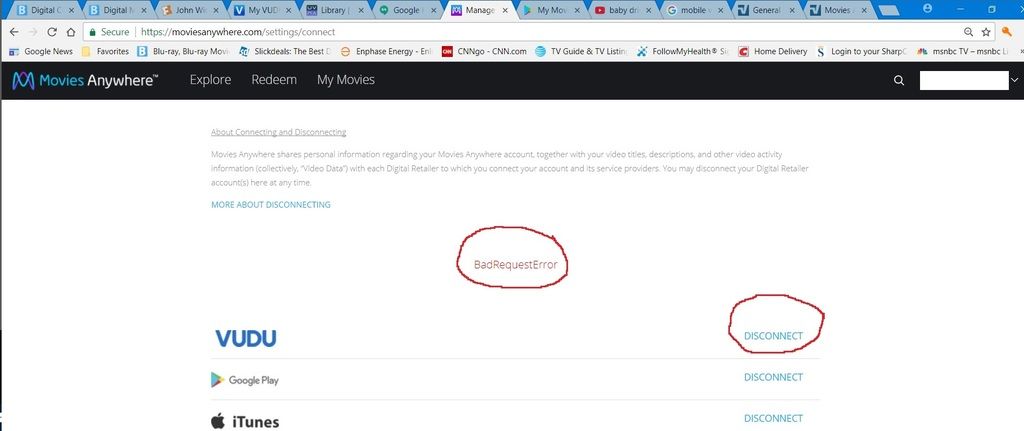Viewport: 1024px width, 431px height.
Task: Switch to the General tab
Action: tap(766, 10)
